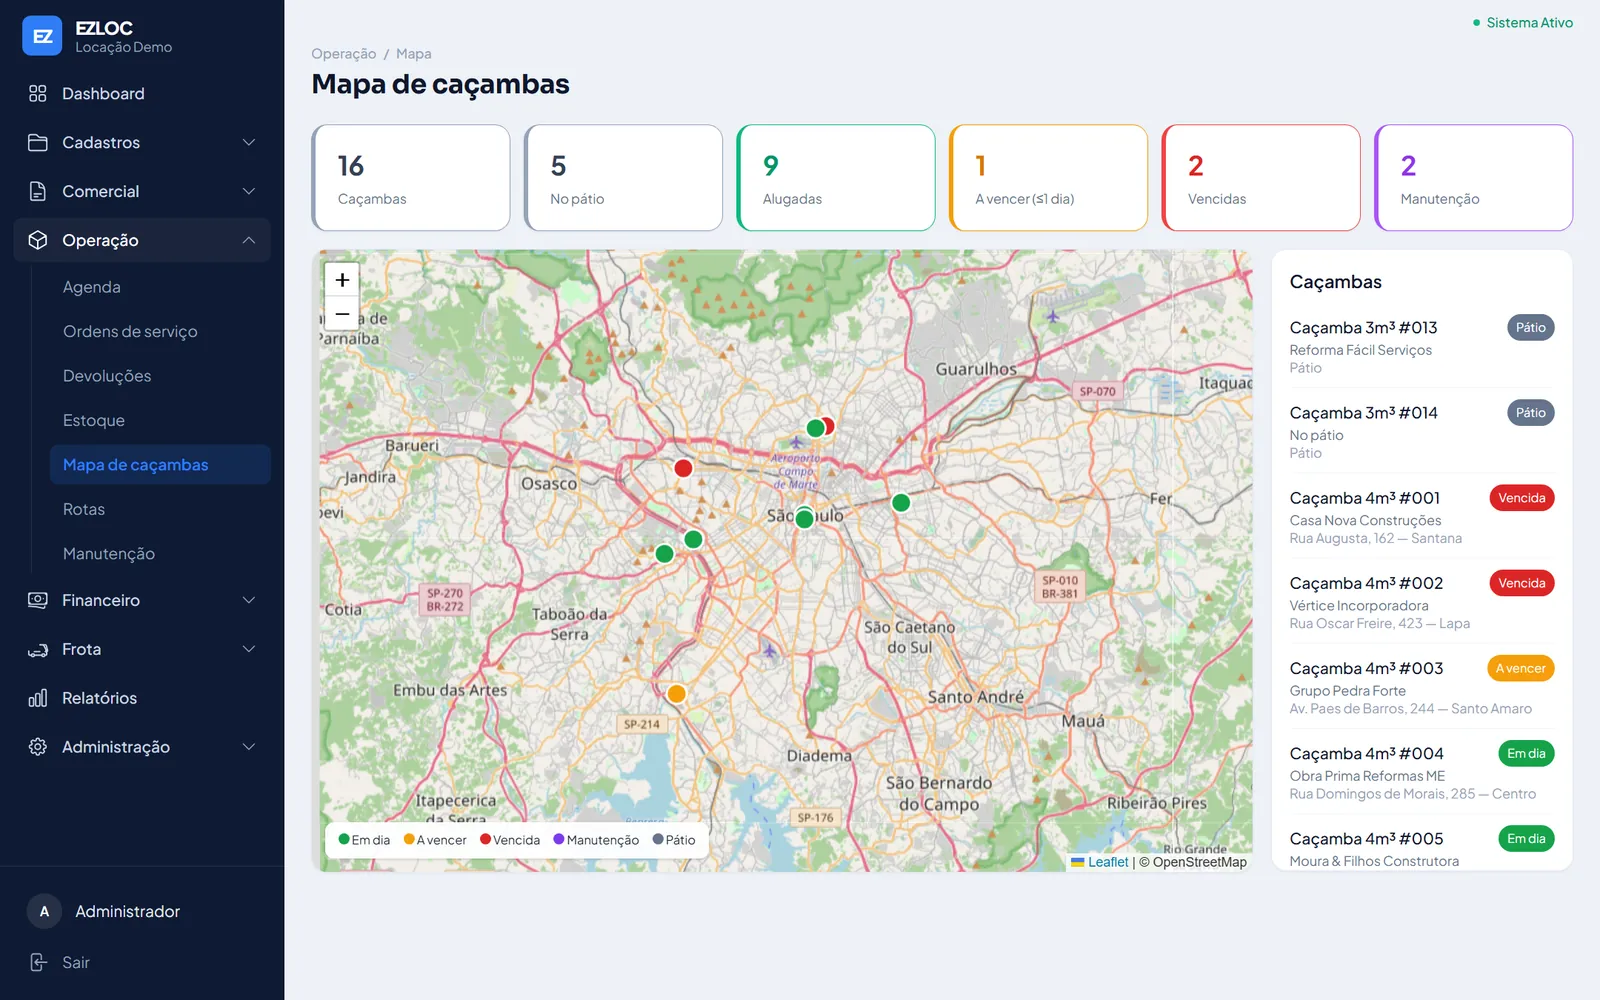Click the Frota truck icon
The image size is (1600, 1000).
38,649
